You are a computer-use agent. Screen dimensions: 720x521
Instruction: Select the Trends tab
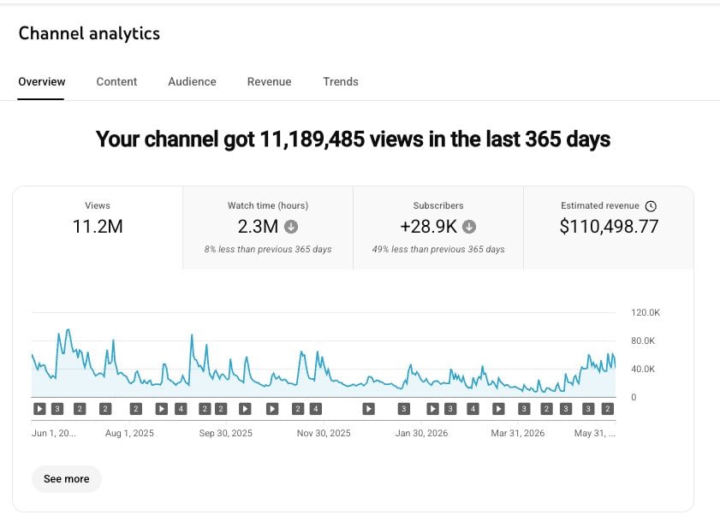coord(340,82)
